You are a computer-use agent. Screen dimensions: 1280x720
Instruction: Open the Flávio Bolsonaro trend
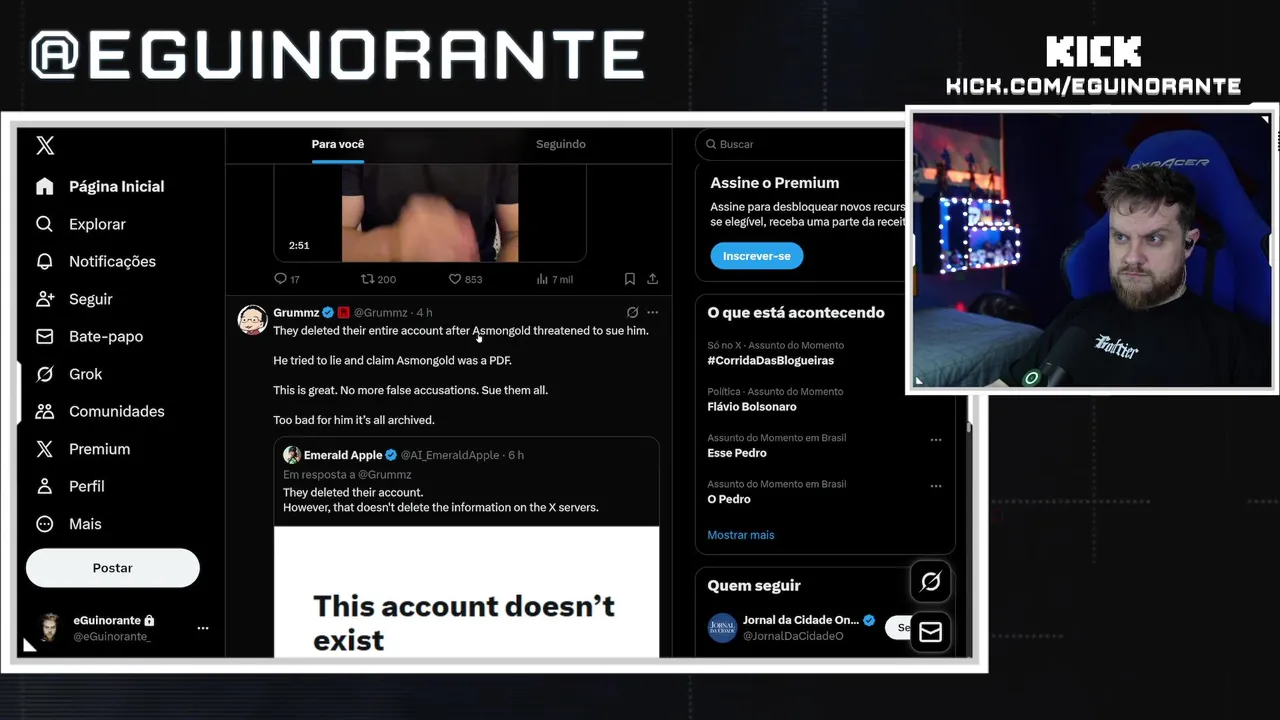pyautogui.click(x=752, y=406)
